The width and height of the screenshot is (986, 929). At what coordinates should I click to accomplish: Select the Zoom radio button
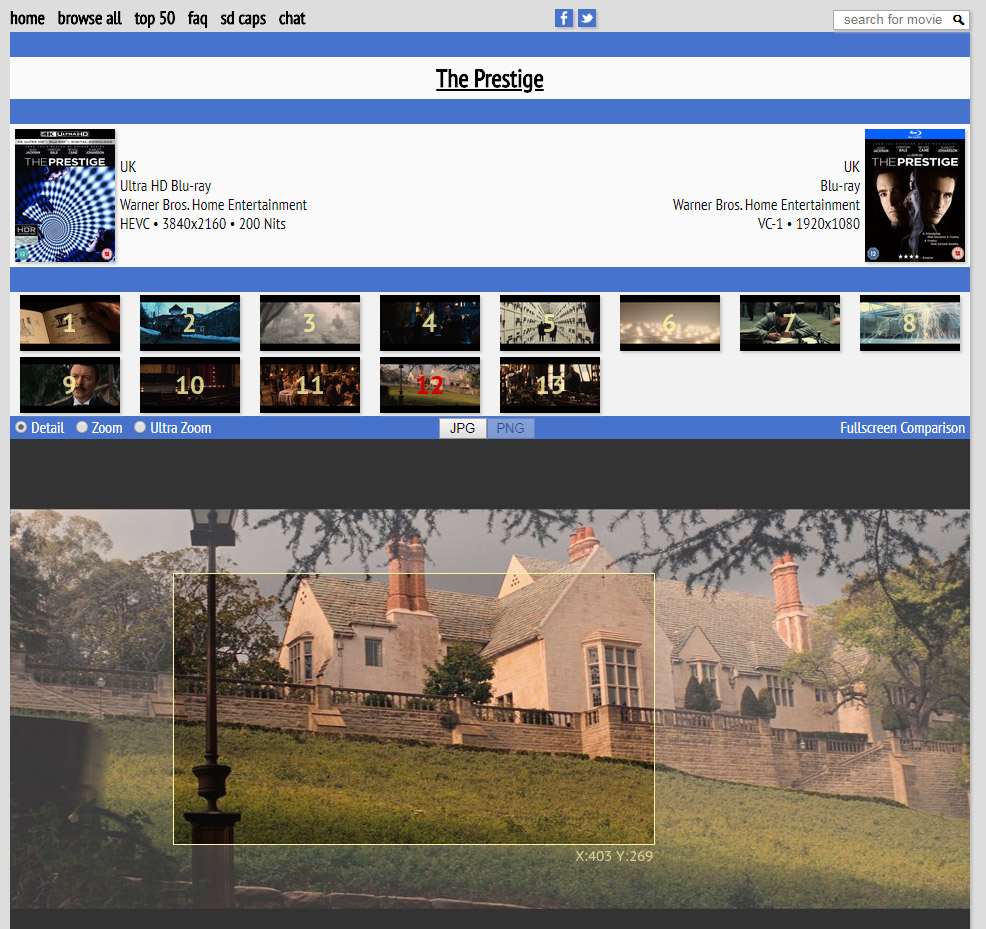pos(82,427)
